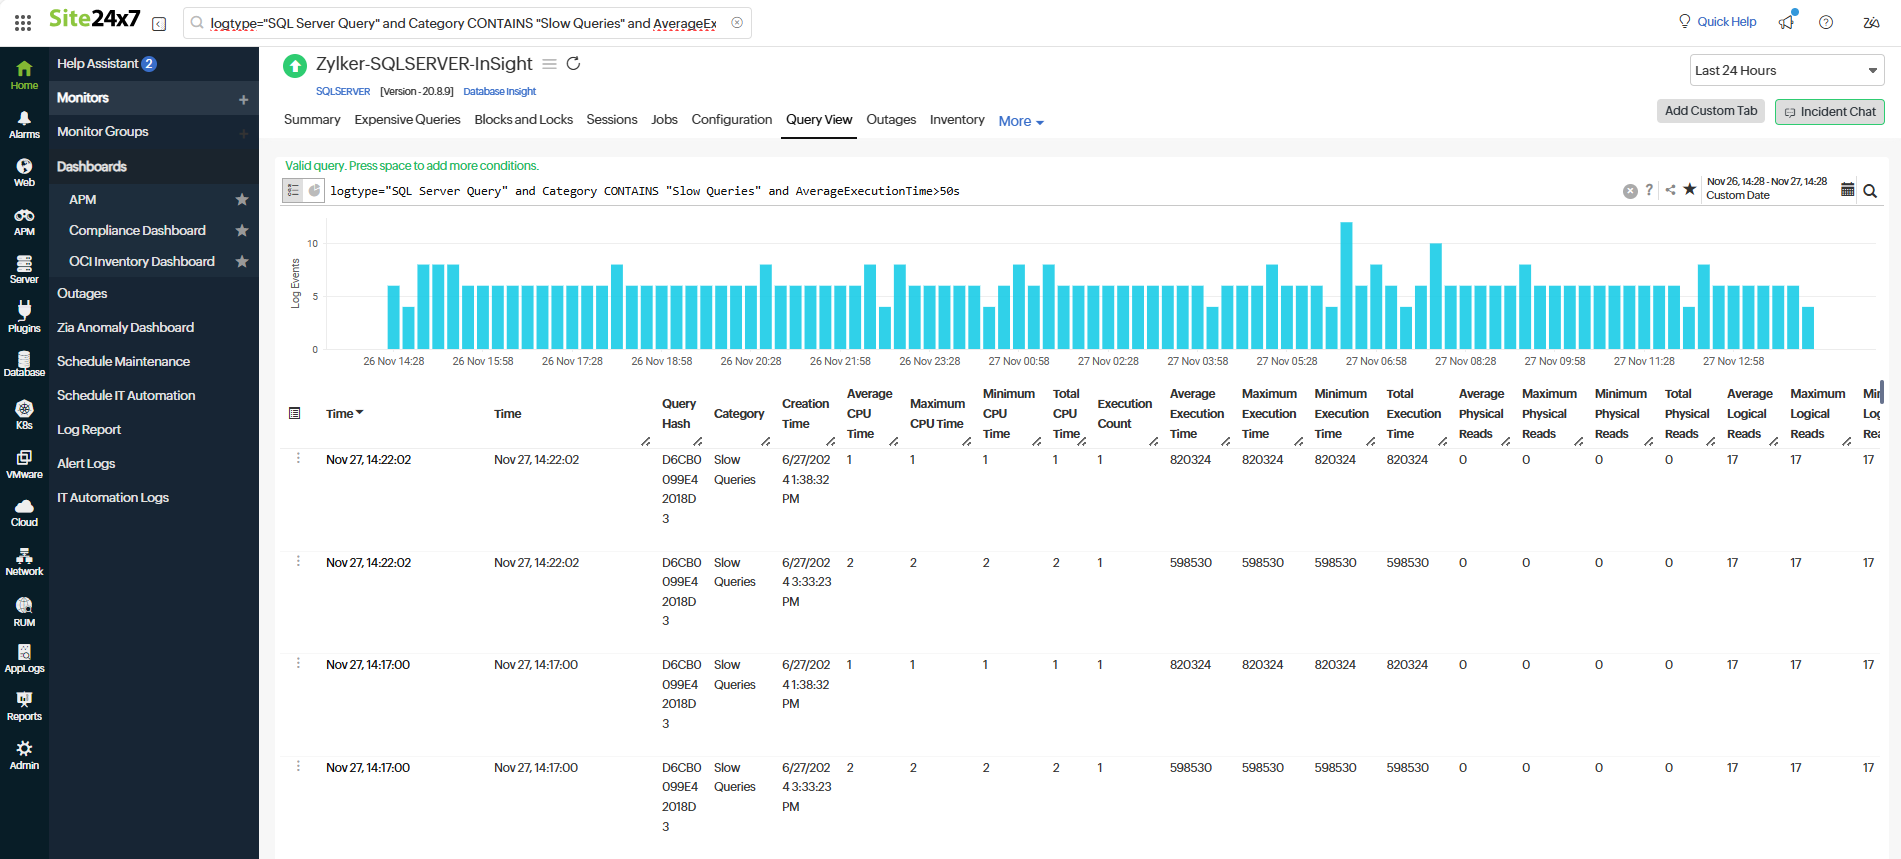Favorite the APM dashboard with its star
The height and width of the screenshot is (859, 1901).
(242, 200)
